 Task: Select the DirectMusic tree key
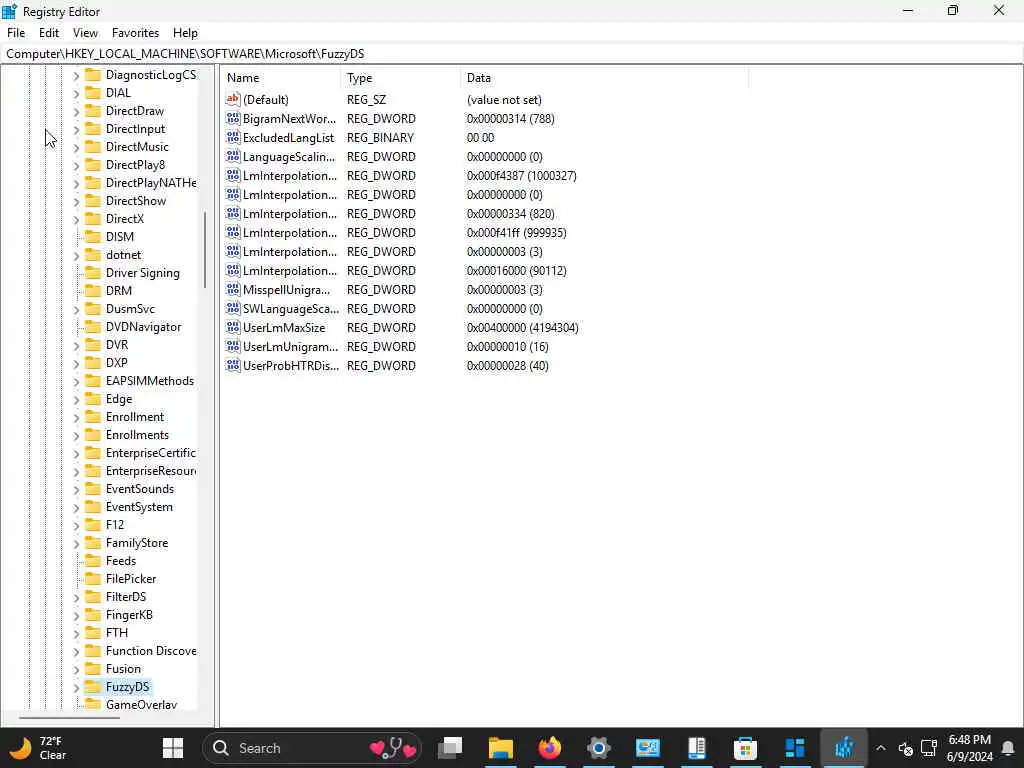click(x=137, y=147)
